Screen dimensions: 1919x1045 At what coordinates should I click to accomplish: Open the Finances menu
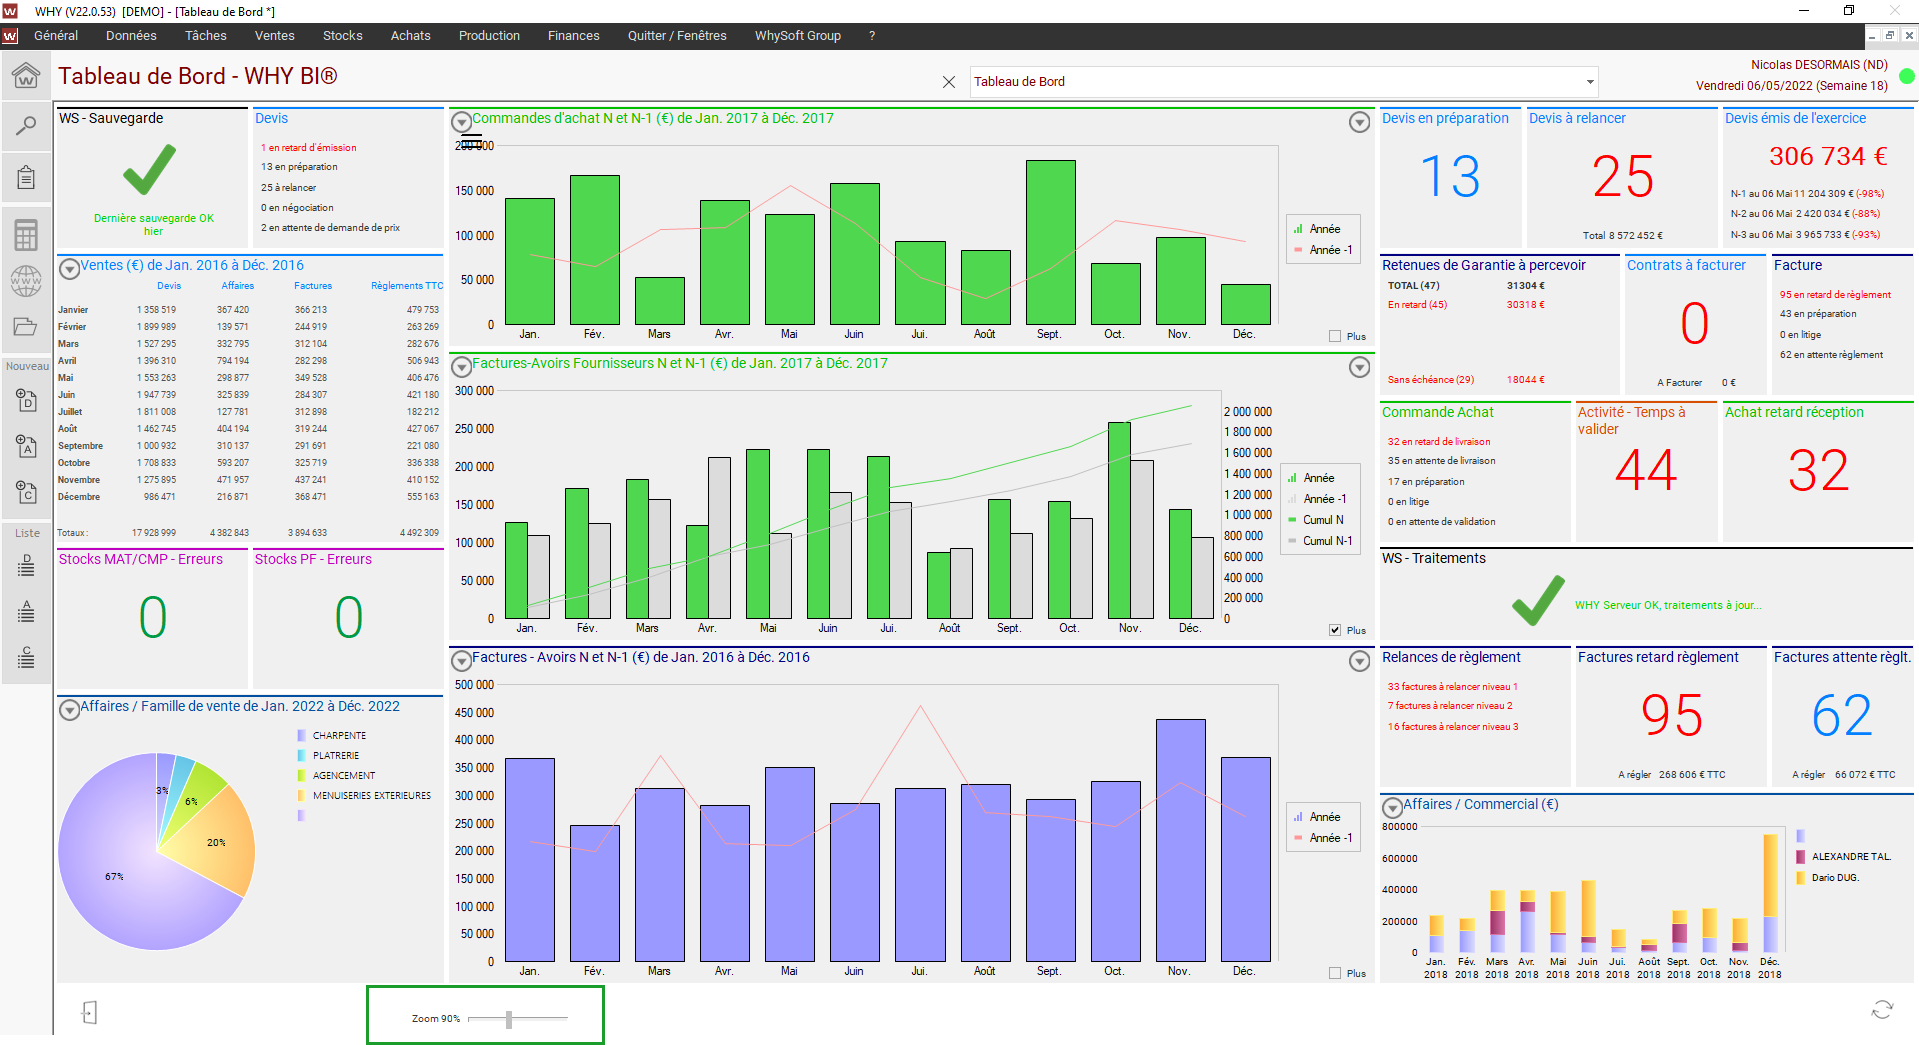point(573,36)
